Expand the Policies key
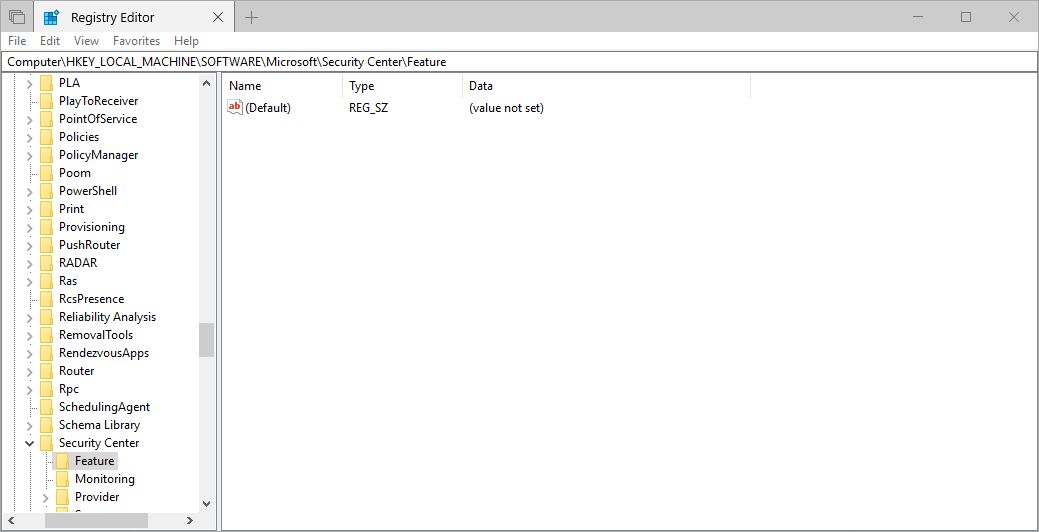Image resolution: width=1039 pixels, height=532 pixels. (x=29, y=137)
